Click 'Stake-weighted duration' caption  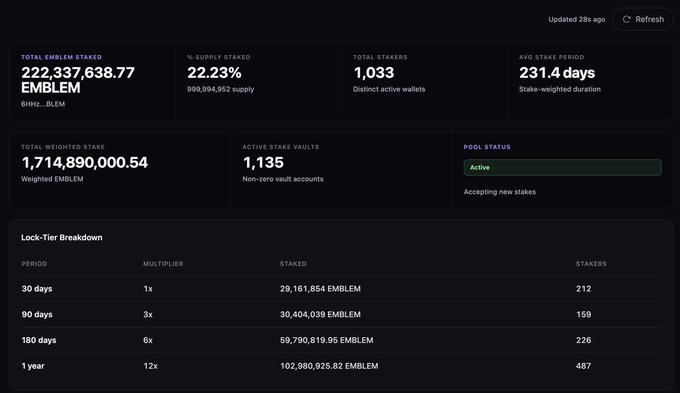(560, 89)
